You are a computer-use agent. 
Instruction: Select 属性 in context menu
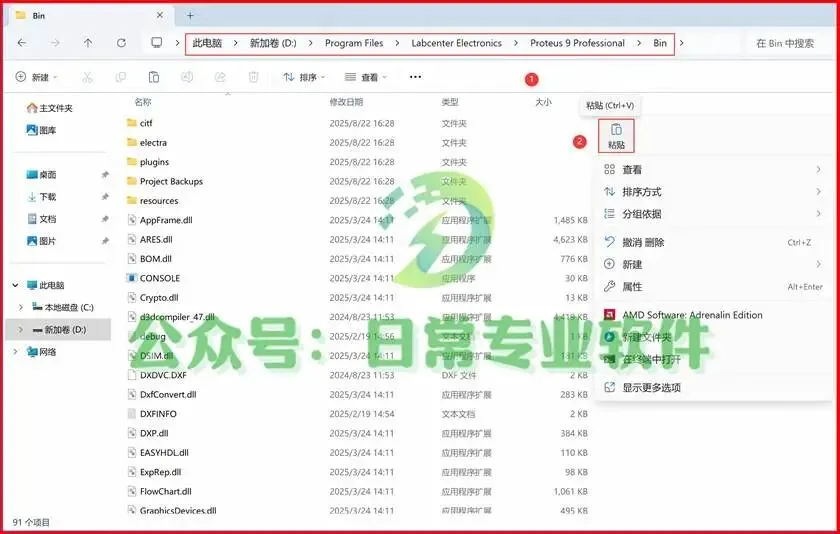coord(714,287)
